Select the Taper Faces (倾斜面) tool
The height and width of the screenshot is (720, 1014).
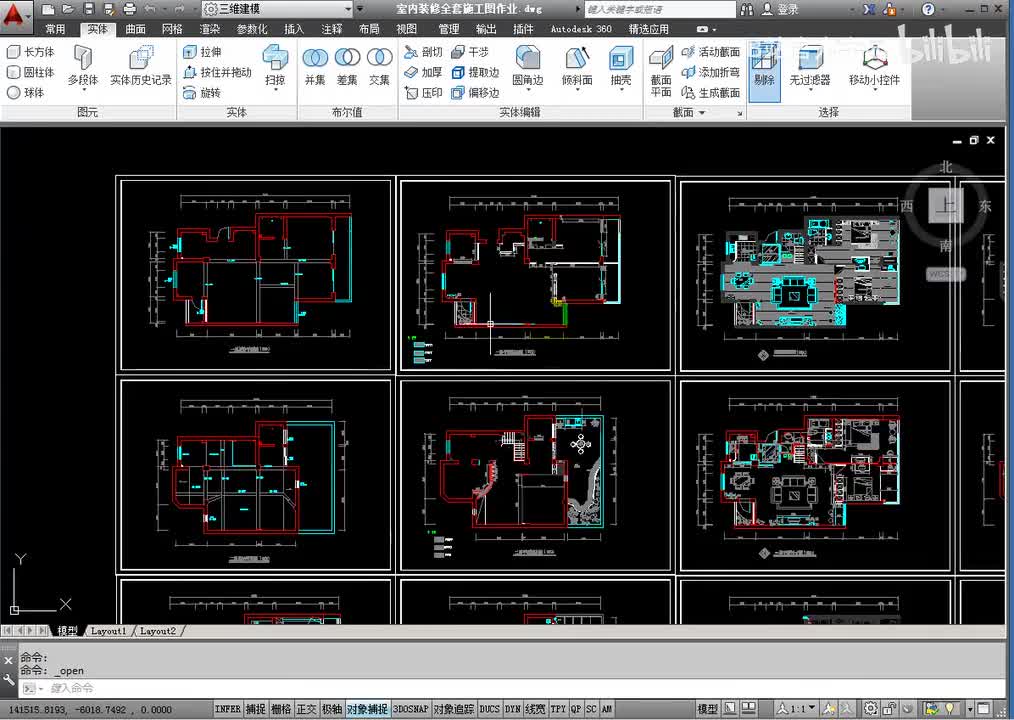[x=577, y=66]
